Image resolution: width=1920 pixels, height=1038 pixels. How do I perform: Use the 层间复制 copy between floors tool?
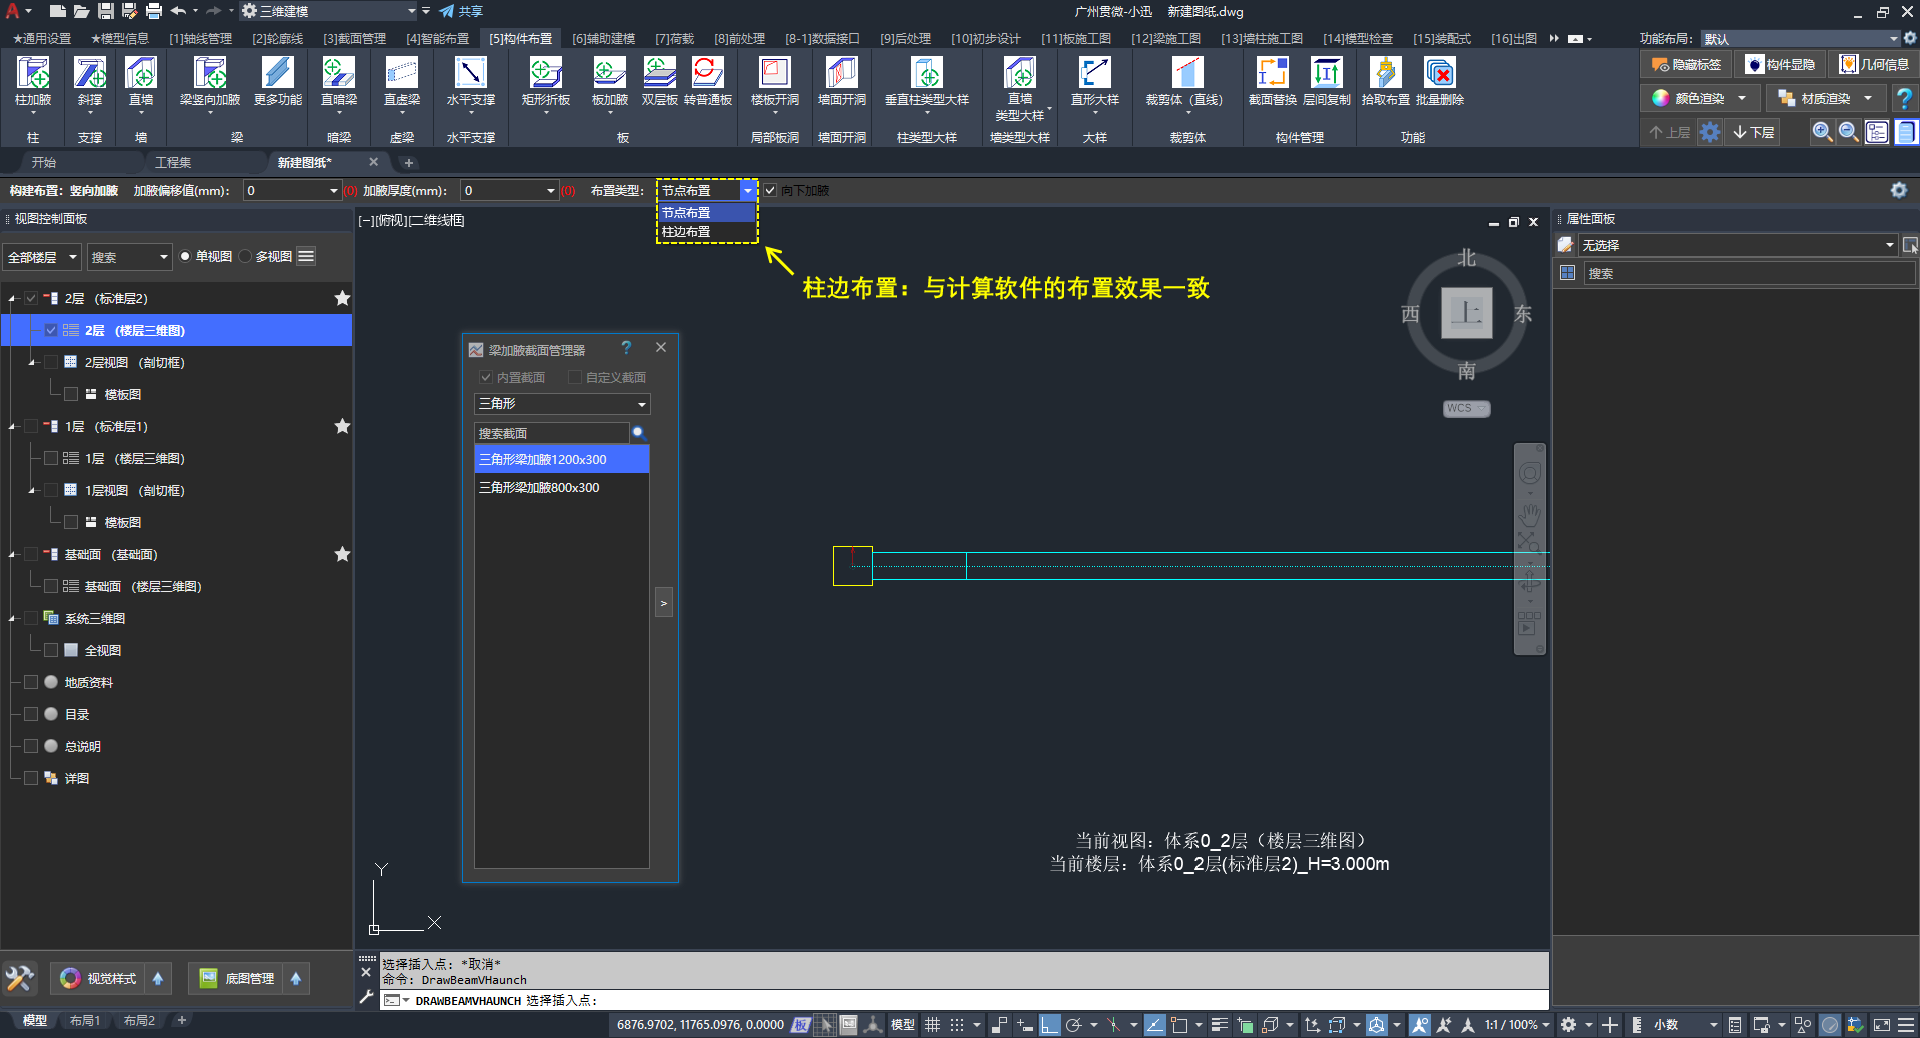pyautogui.click(x=1327, y=81)
